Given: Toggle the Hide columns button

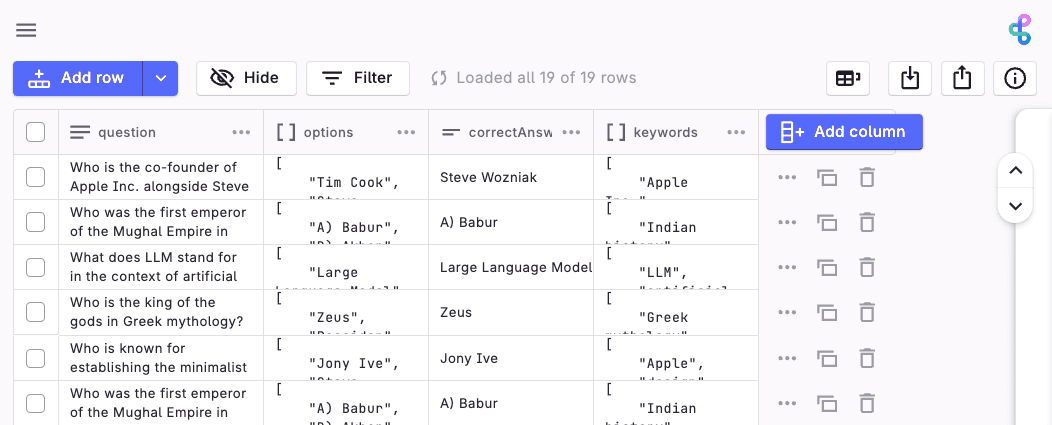Looking at the screenshot, I should tap(246, 78).
